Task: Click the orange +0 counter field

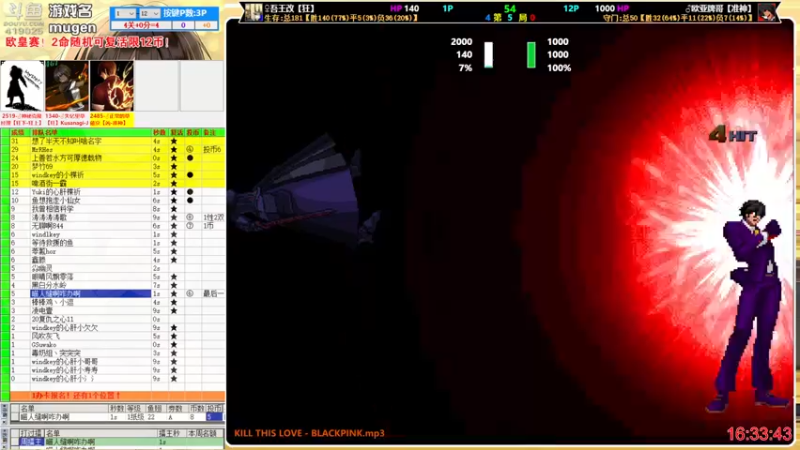Action: pos(206,25)
